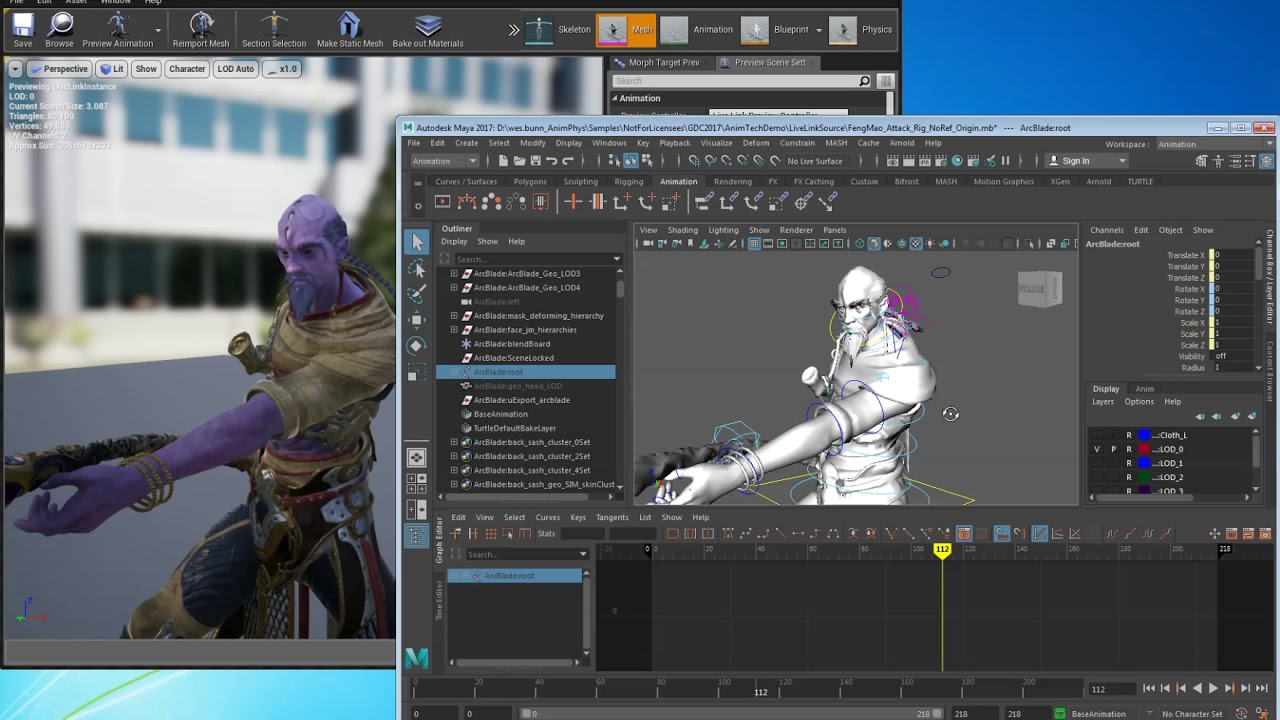Switch to the Rigging shelf tab
1280x720 pixels.
[x=629, y=181]
